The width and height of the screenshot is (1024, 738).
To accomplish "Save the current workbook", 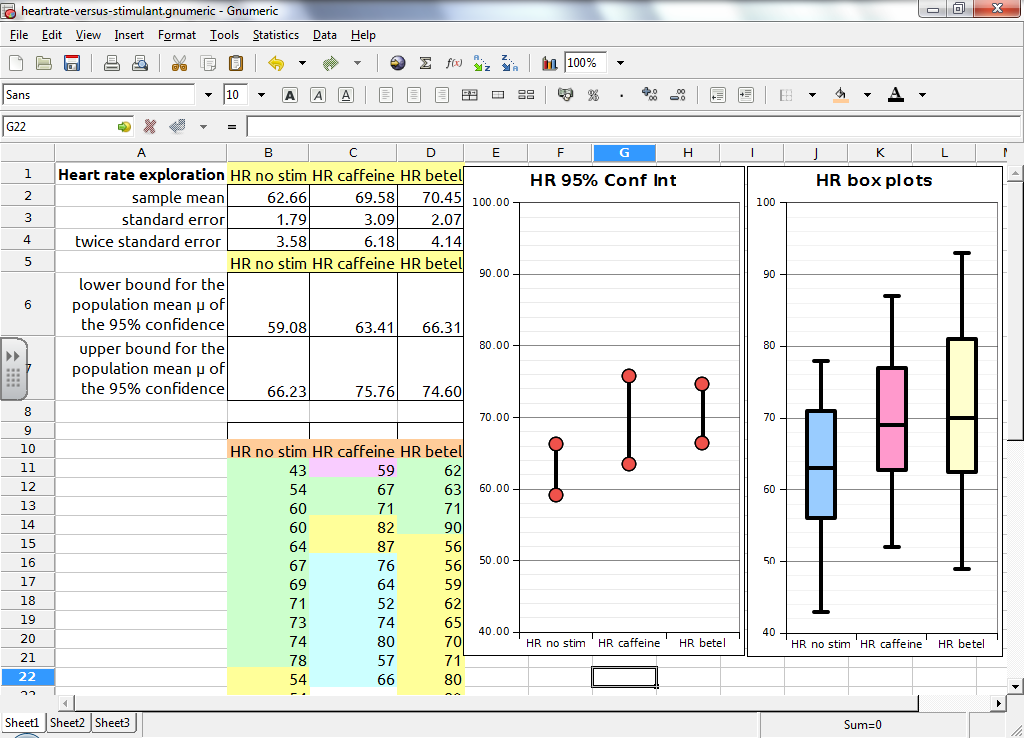I will (x=72, y=63).
